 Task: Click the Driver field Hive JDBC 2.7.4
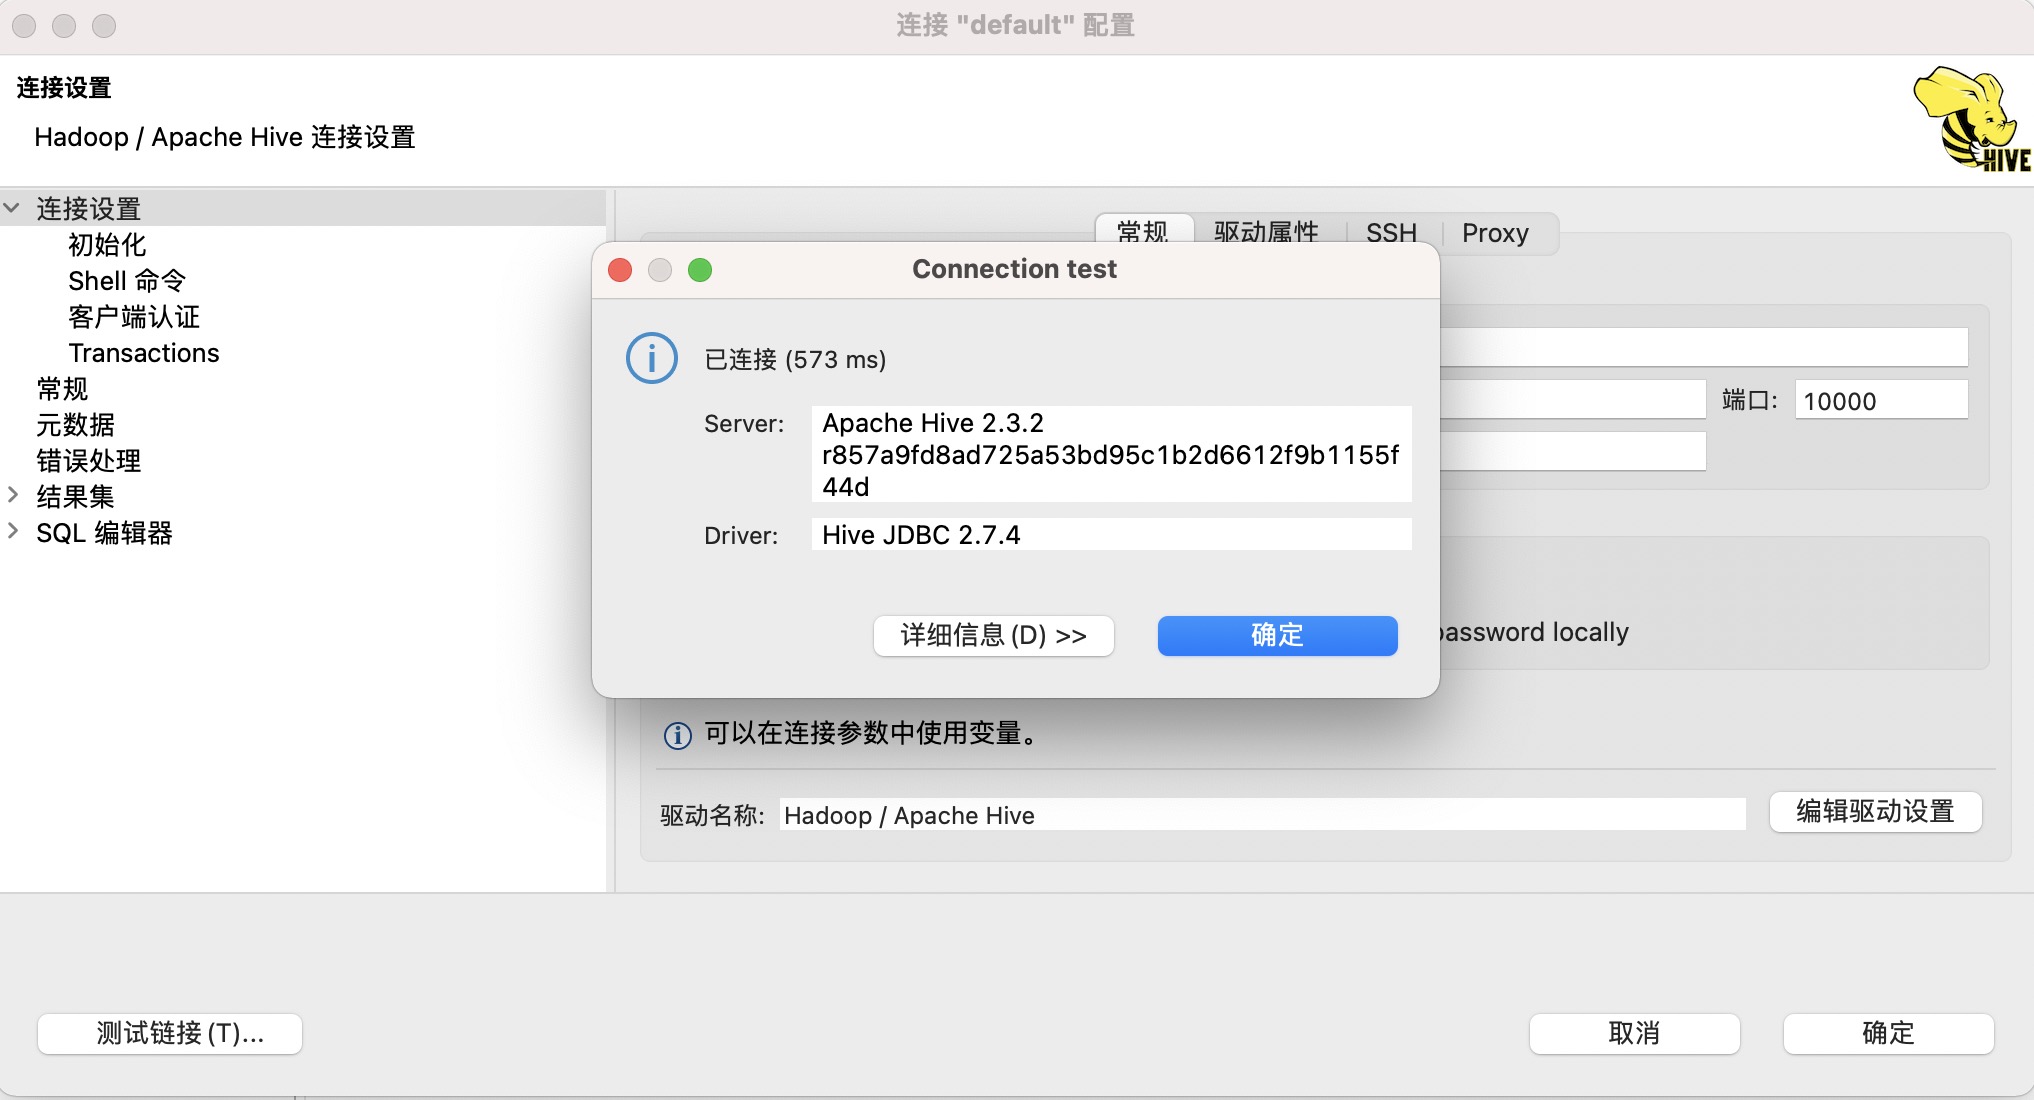point(1111,535)
